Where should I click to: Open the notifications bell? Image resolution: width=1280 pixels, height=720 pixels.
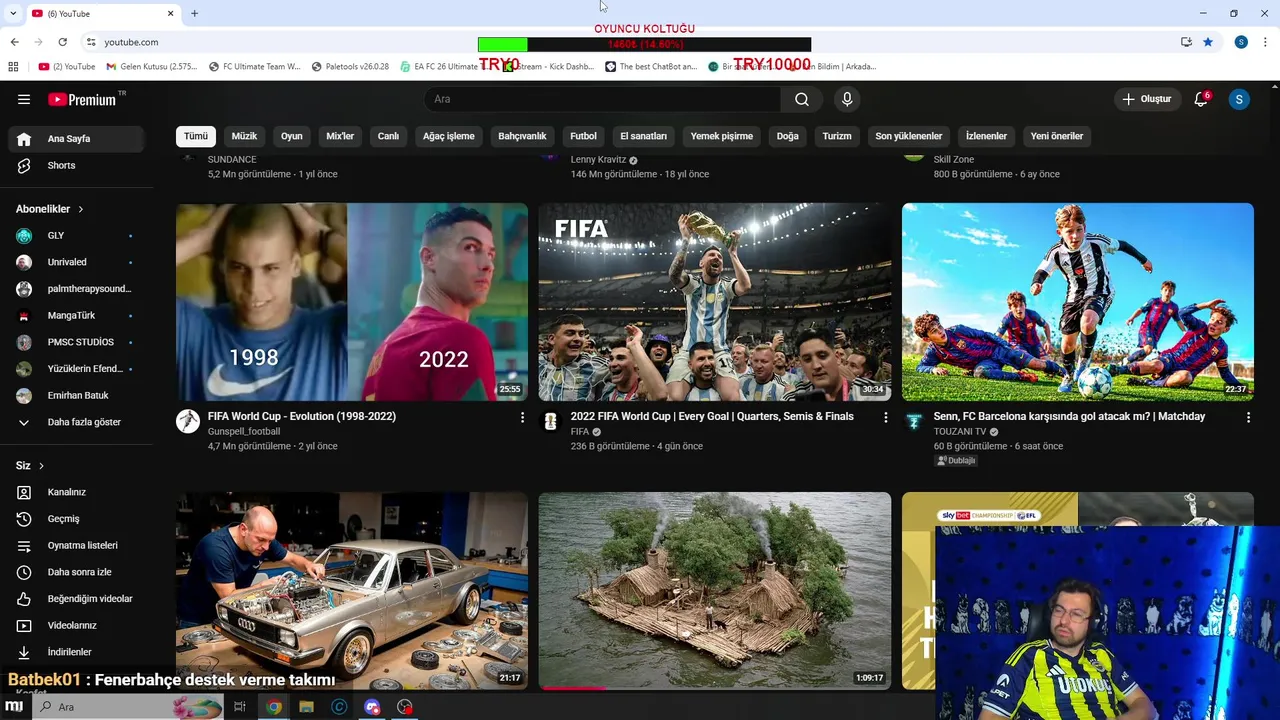point(1201,99)
